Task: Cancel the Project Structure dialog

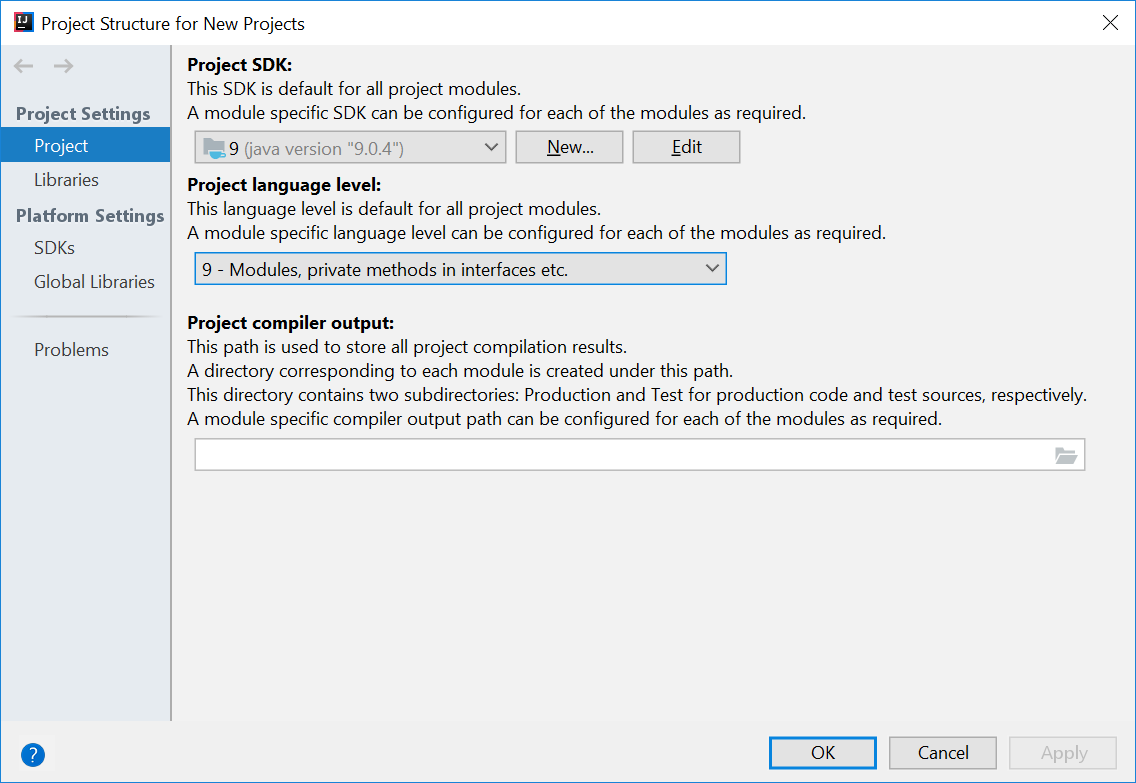Action: 942,752
